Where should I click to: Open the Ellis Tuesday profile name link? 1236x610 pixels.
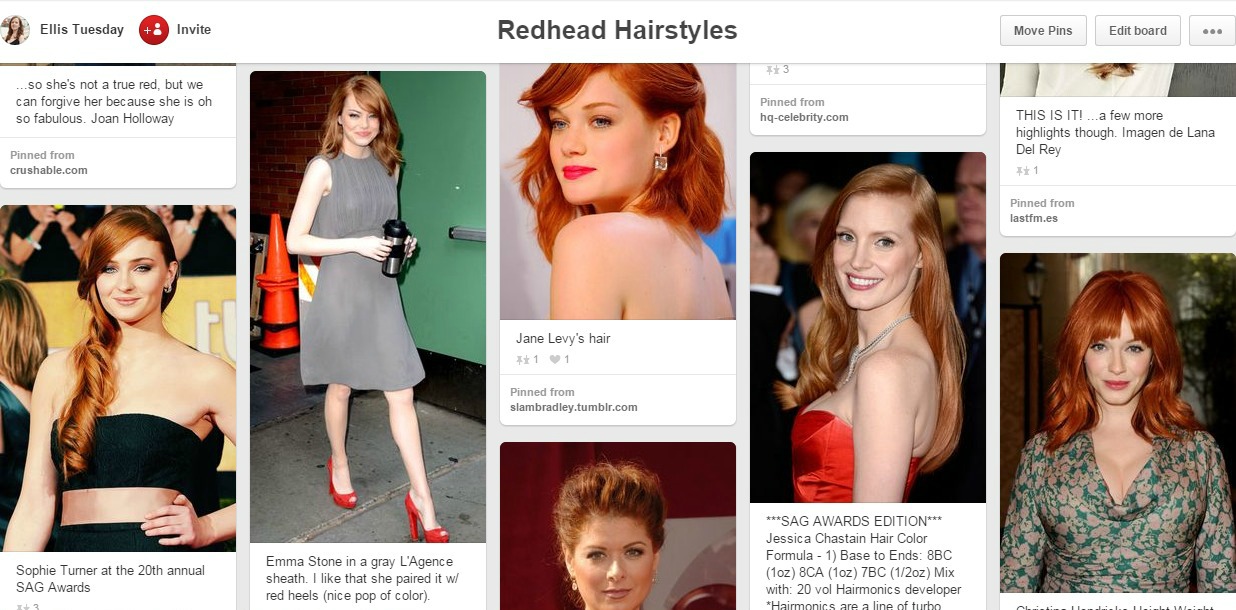click(82, 30)
